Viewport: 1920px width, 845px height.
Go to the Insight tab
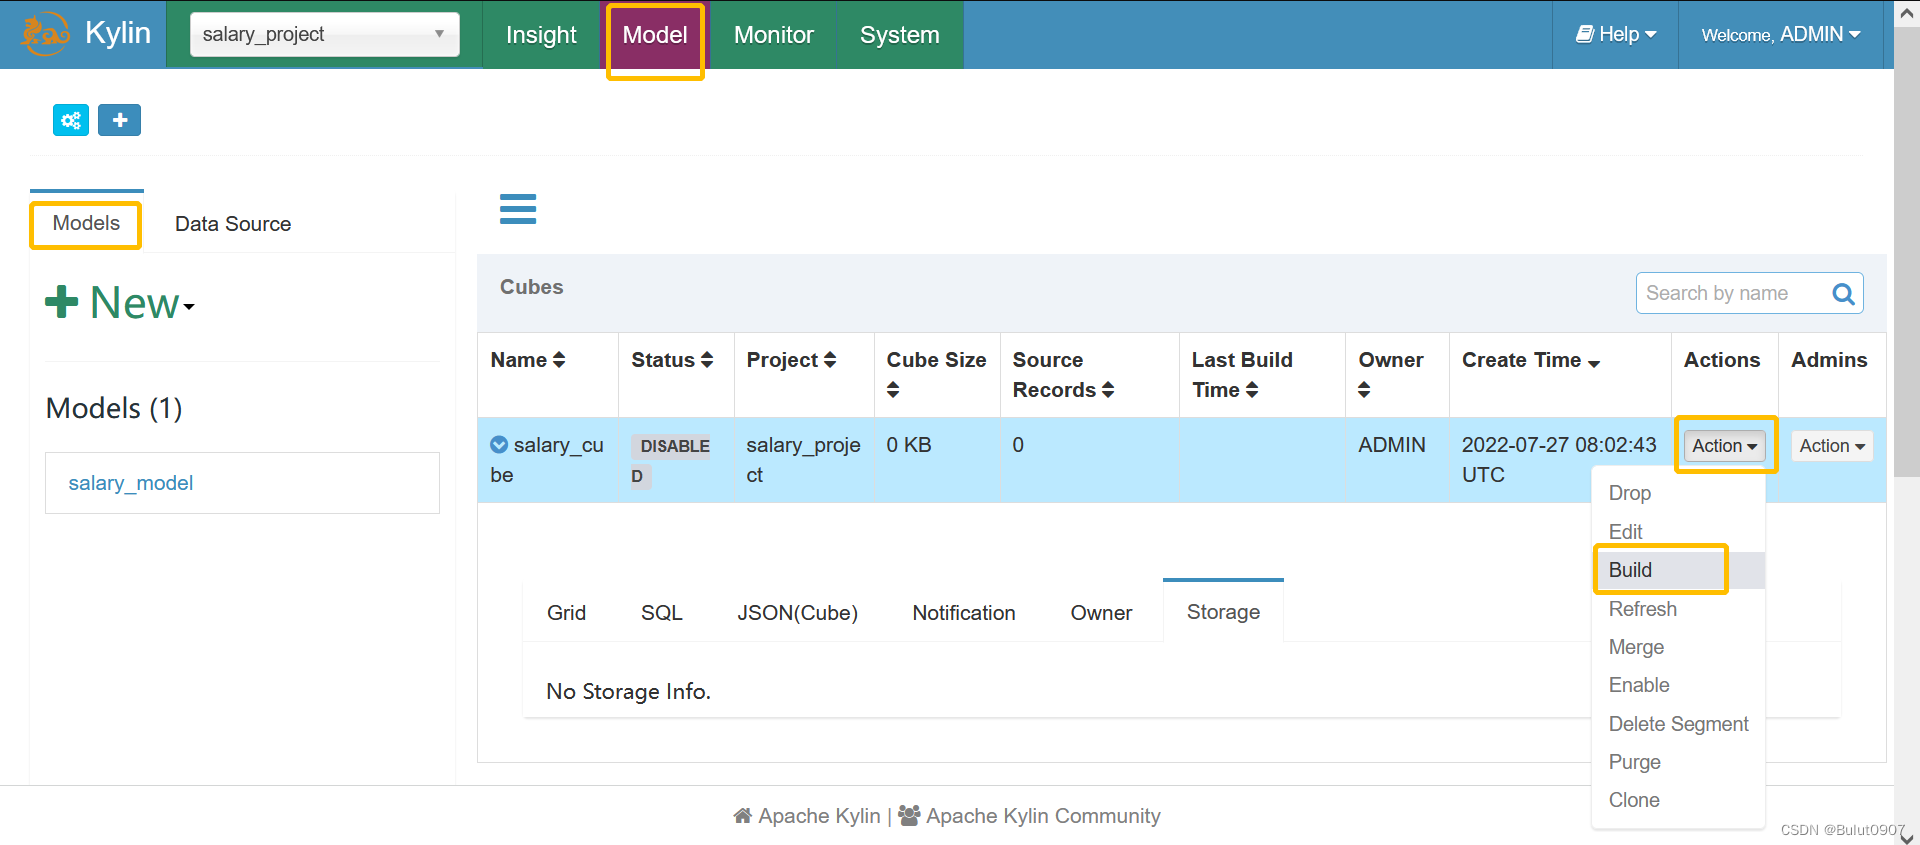pyautogui.click(x=541, y=34)
